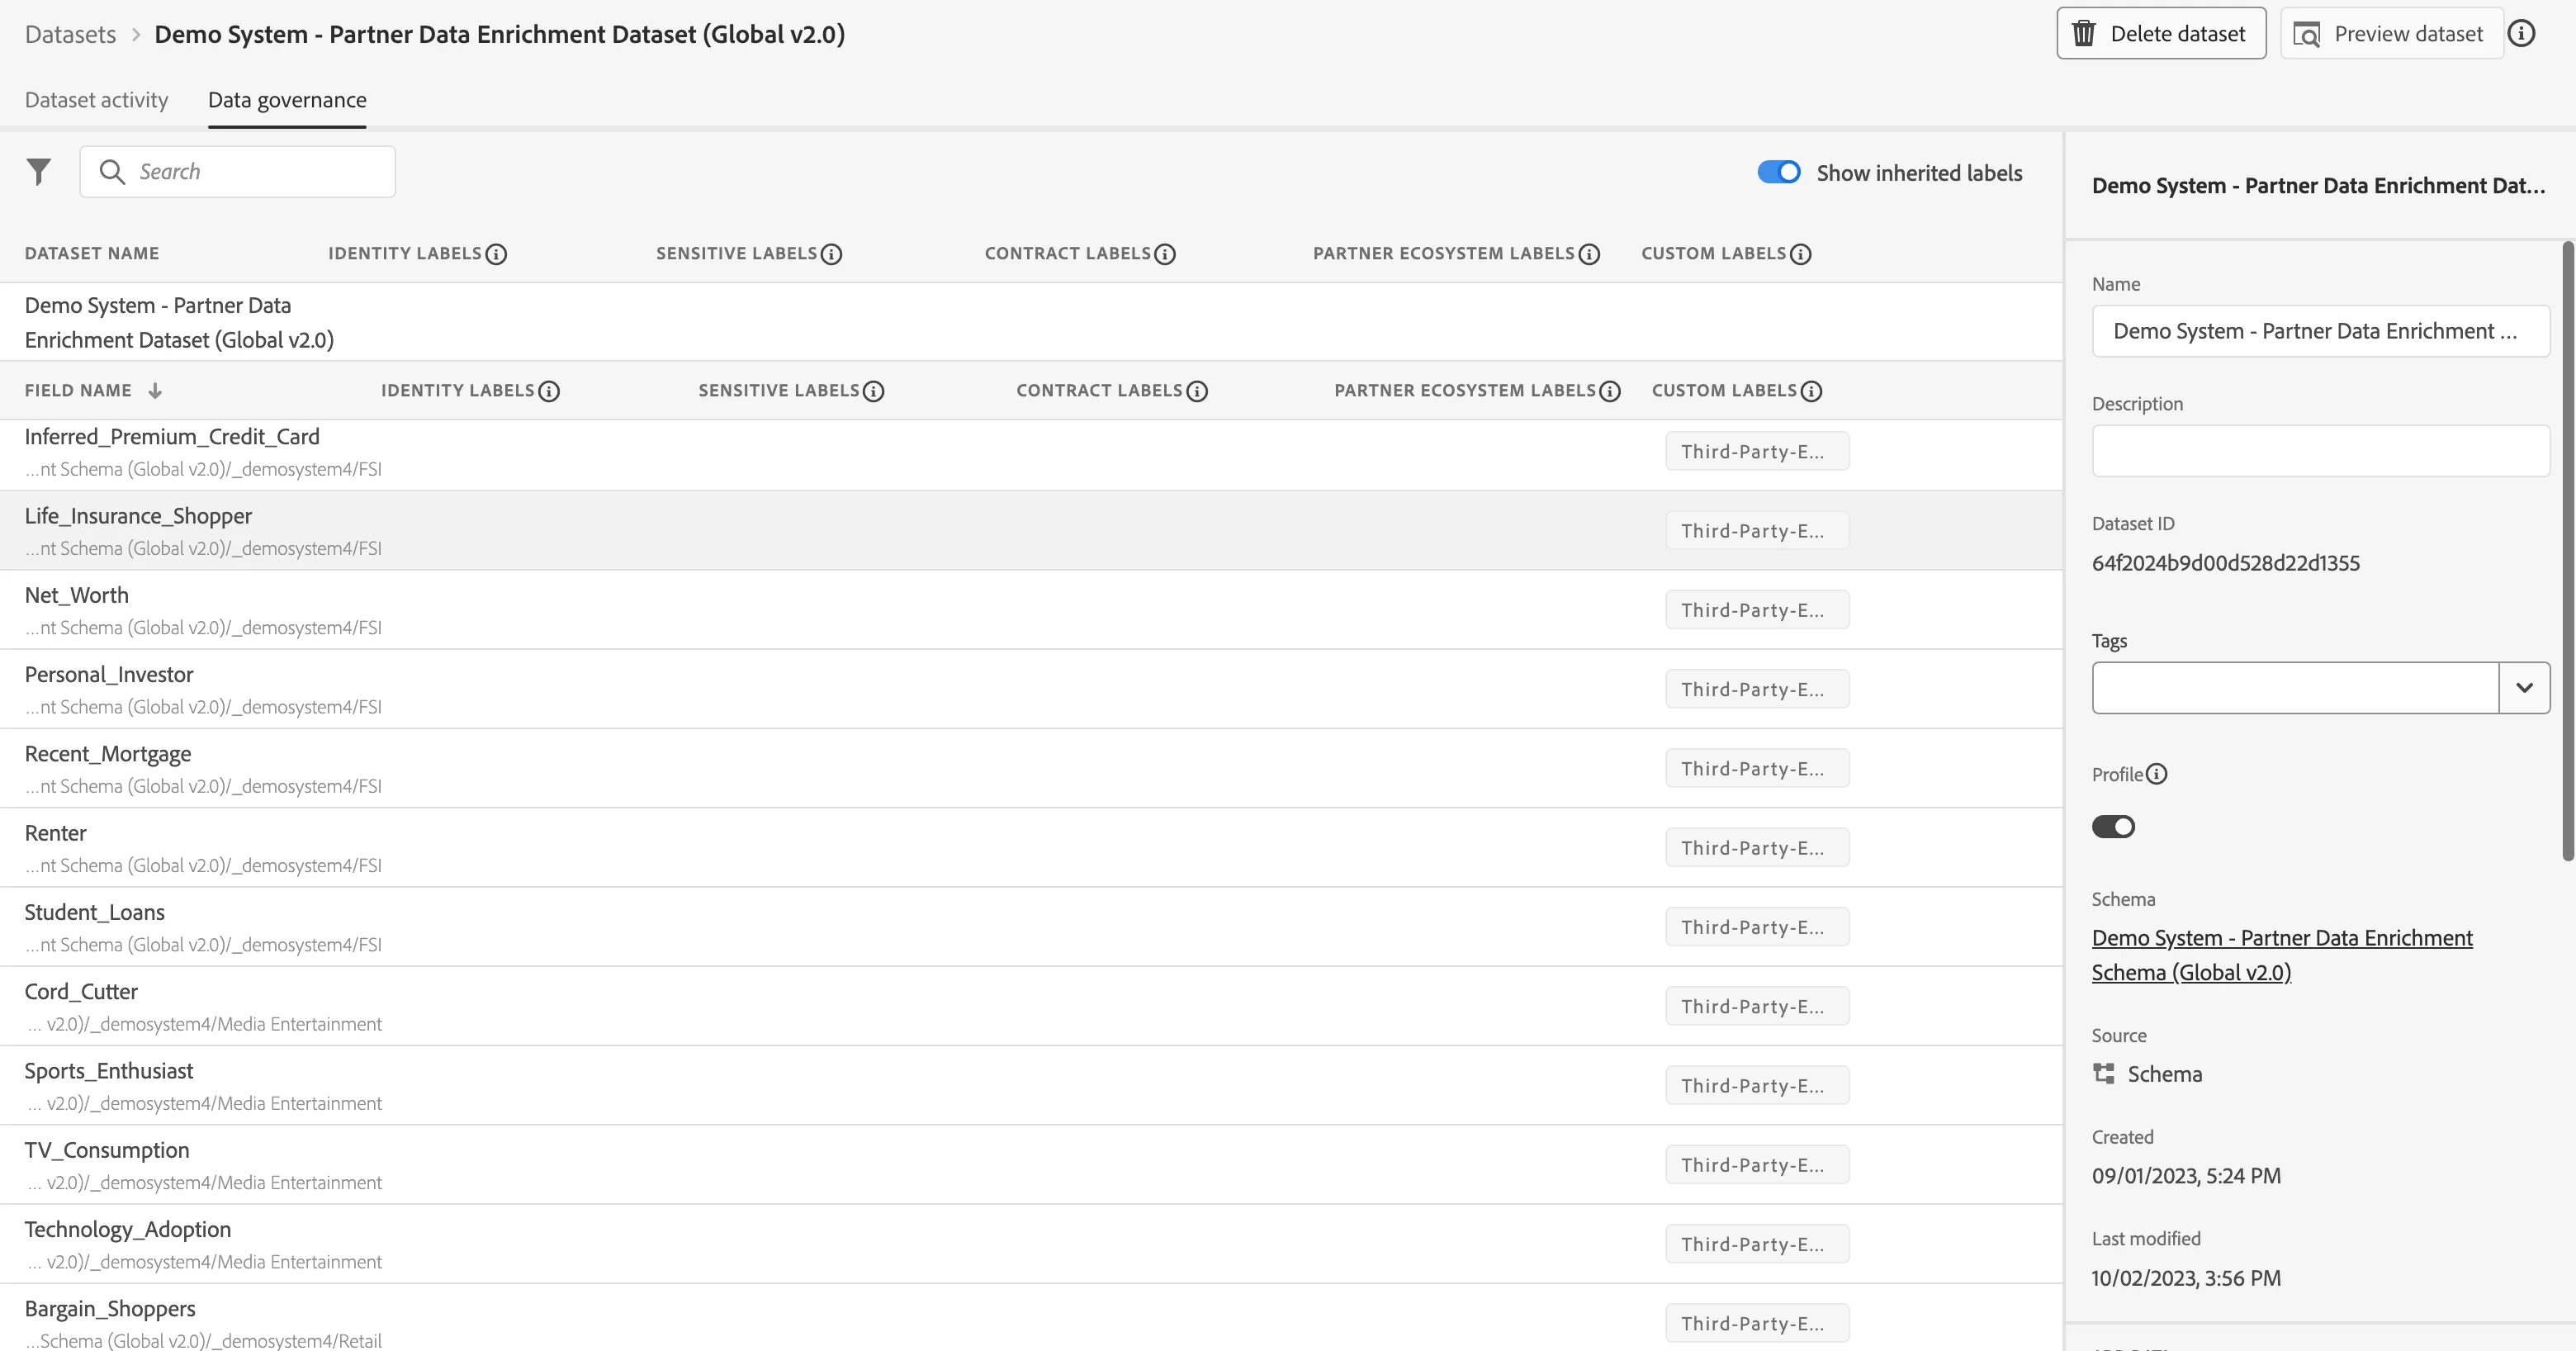Click the Name input field

click(2320, 331)
